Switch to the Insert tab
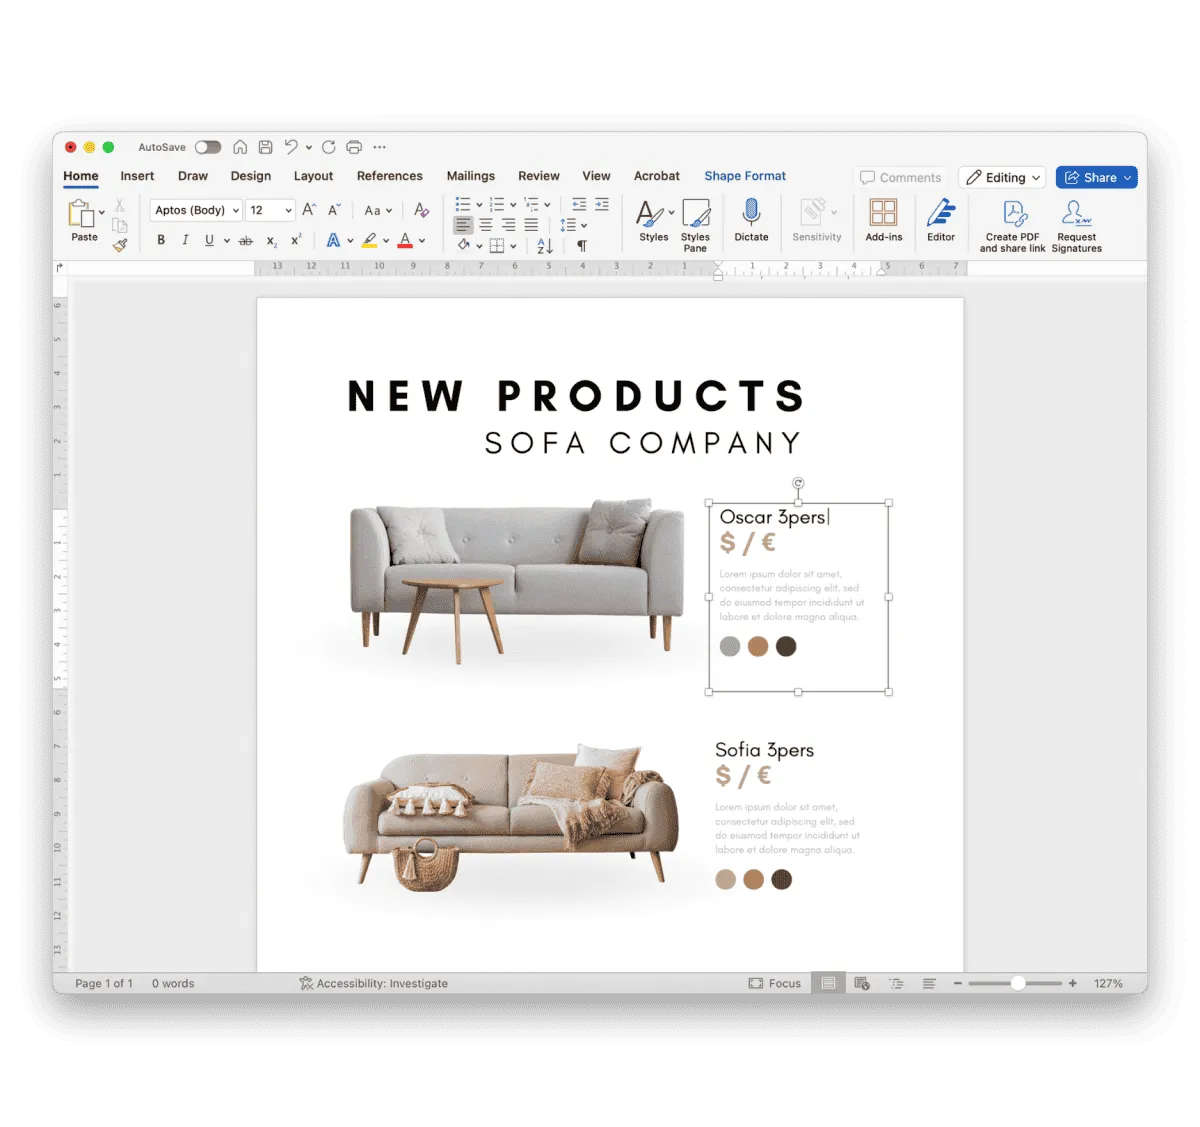Screen dimensions: 1200x1127 click(x=137, y=176)
